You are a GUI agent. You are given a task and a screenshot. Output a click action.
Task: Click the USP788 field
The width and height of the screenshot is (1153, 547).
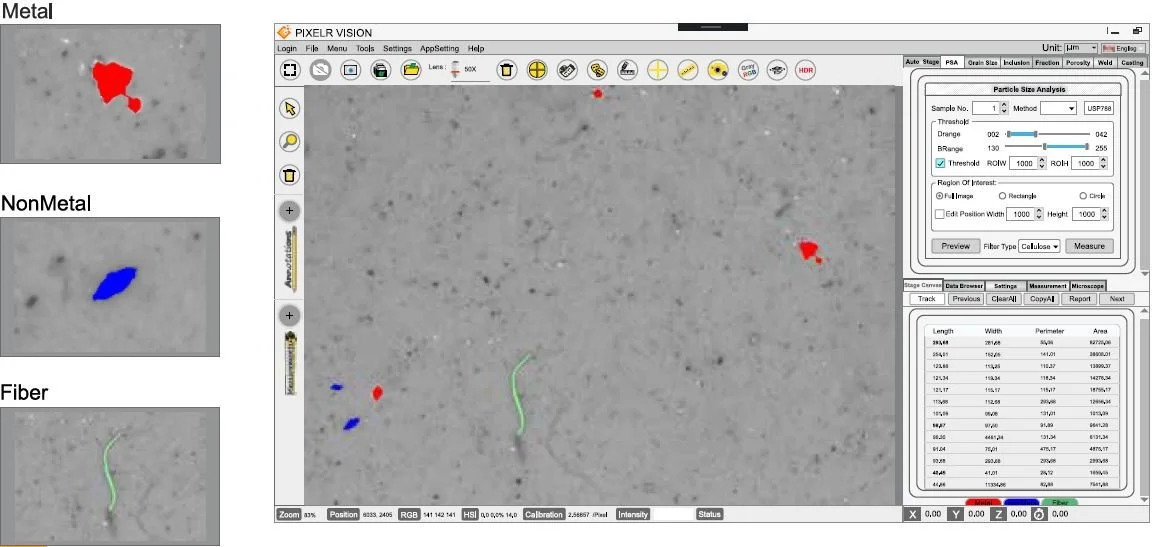coord(1099,108)
